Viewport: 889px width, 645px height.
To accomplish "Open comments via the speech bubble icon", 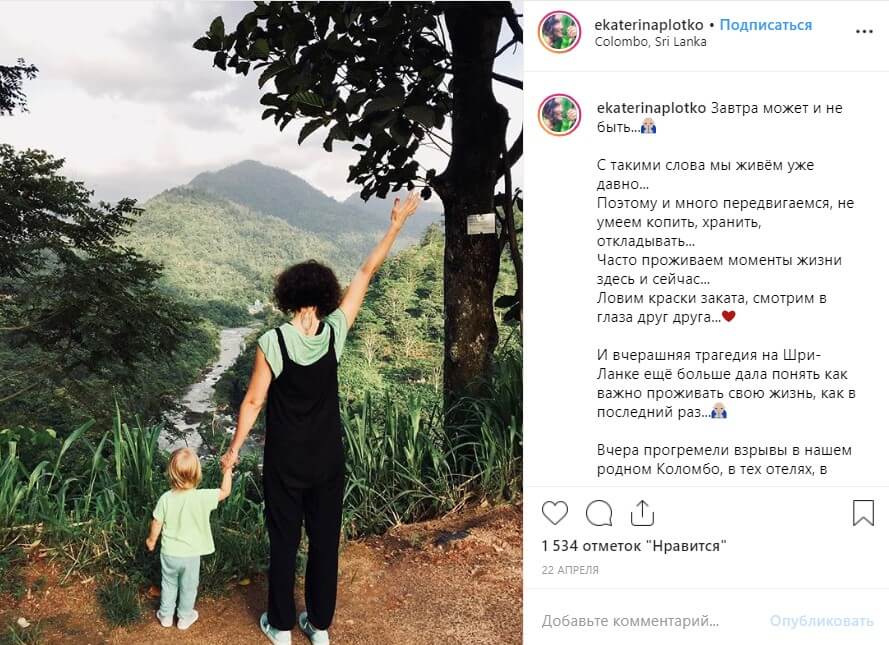I will point(598,514).
